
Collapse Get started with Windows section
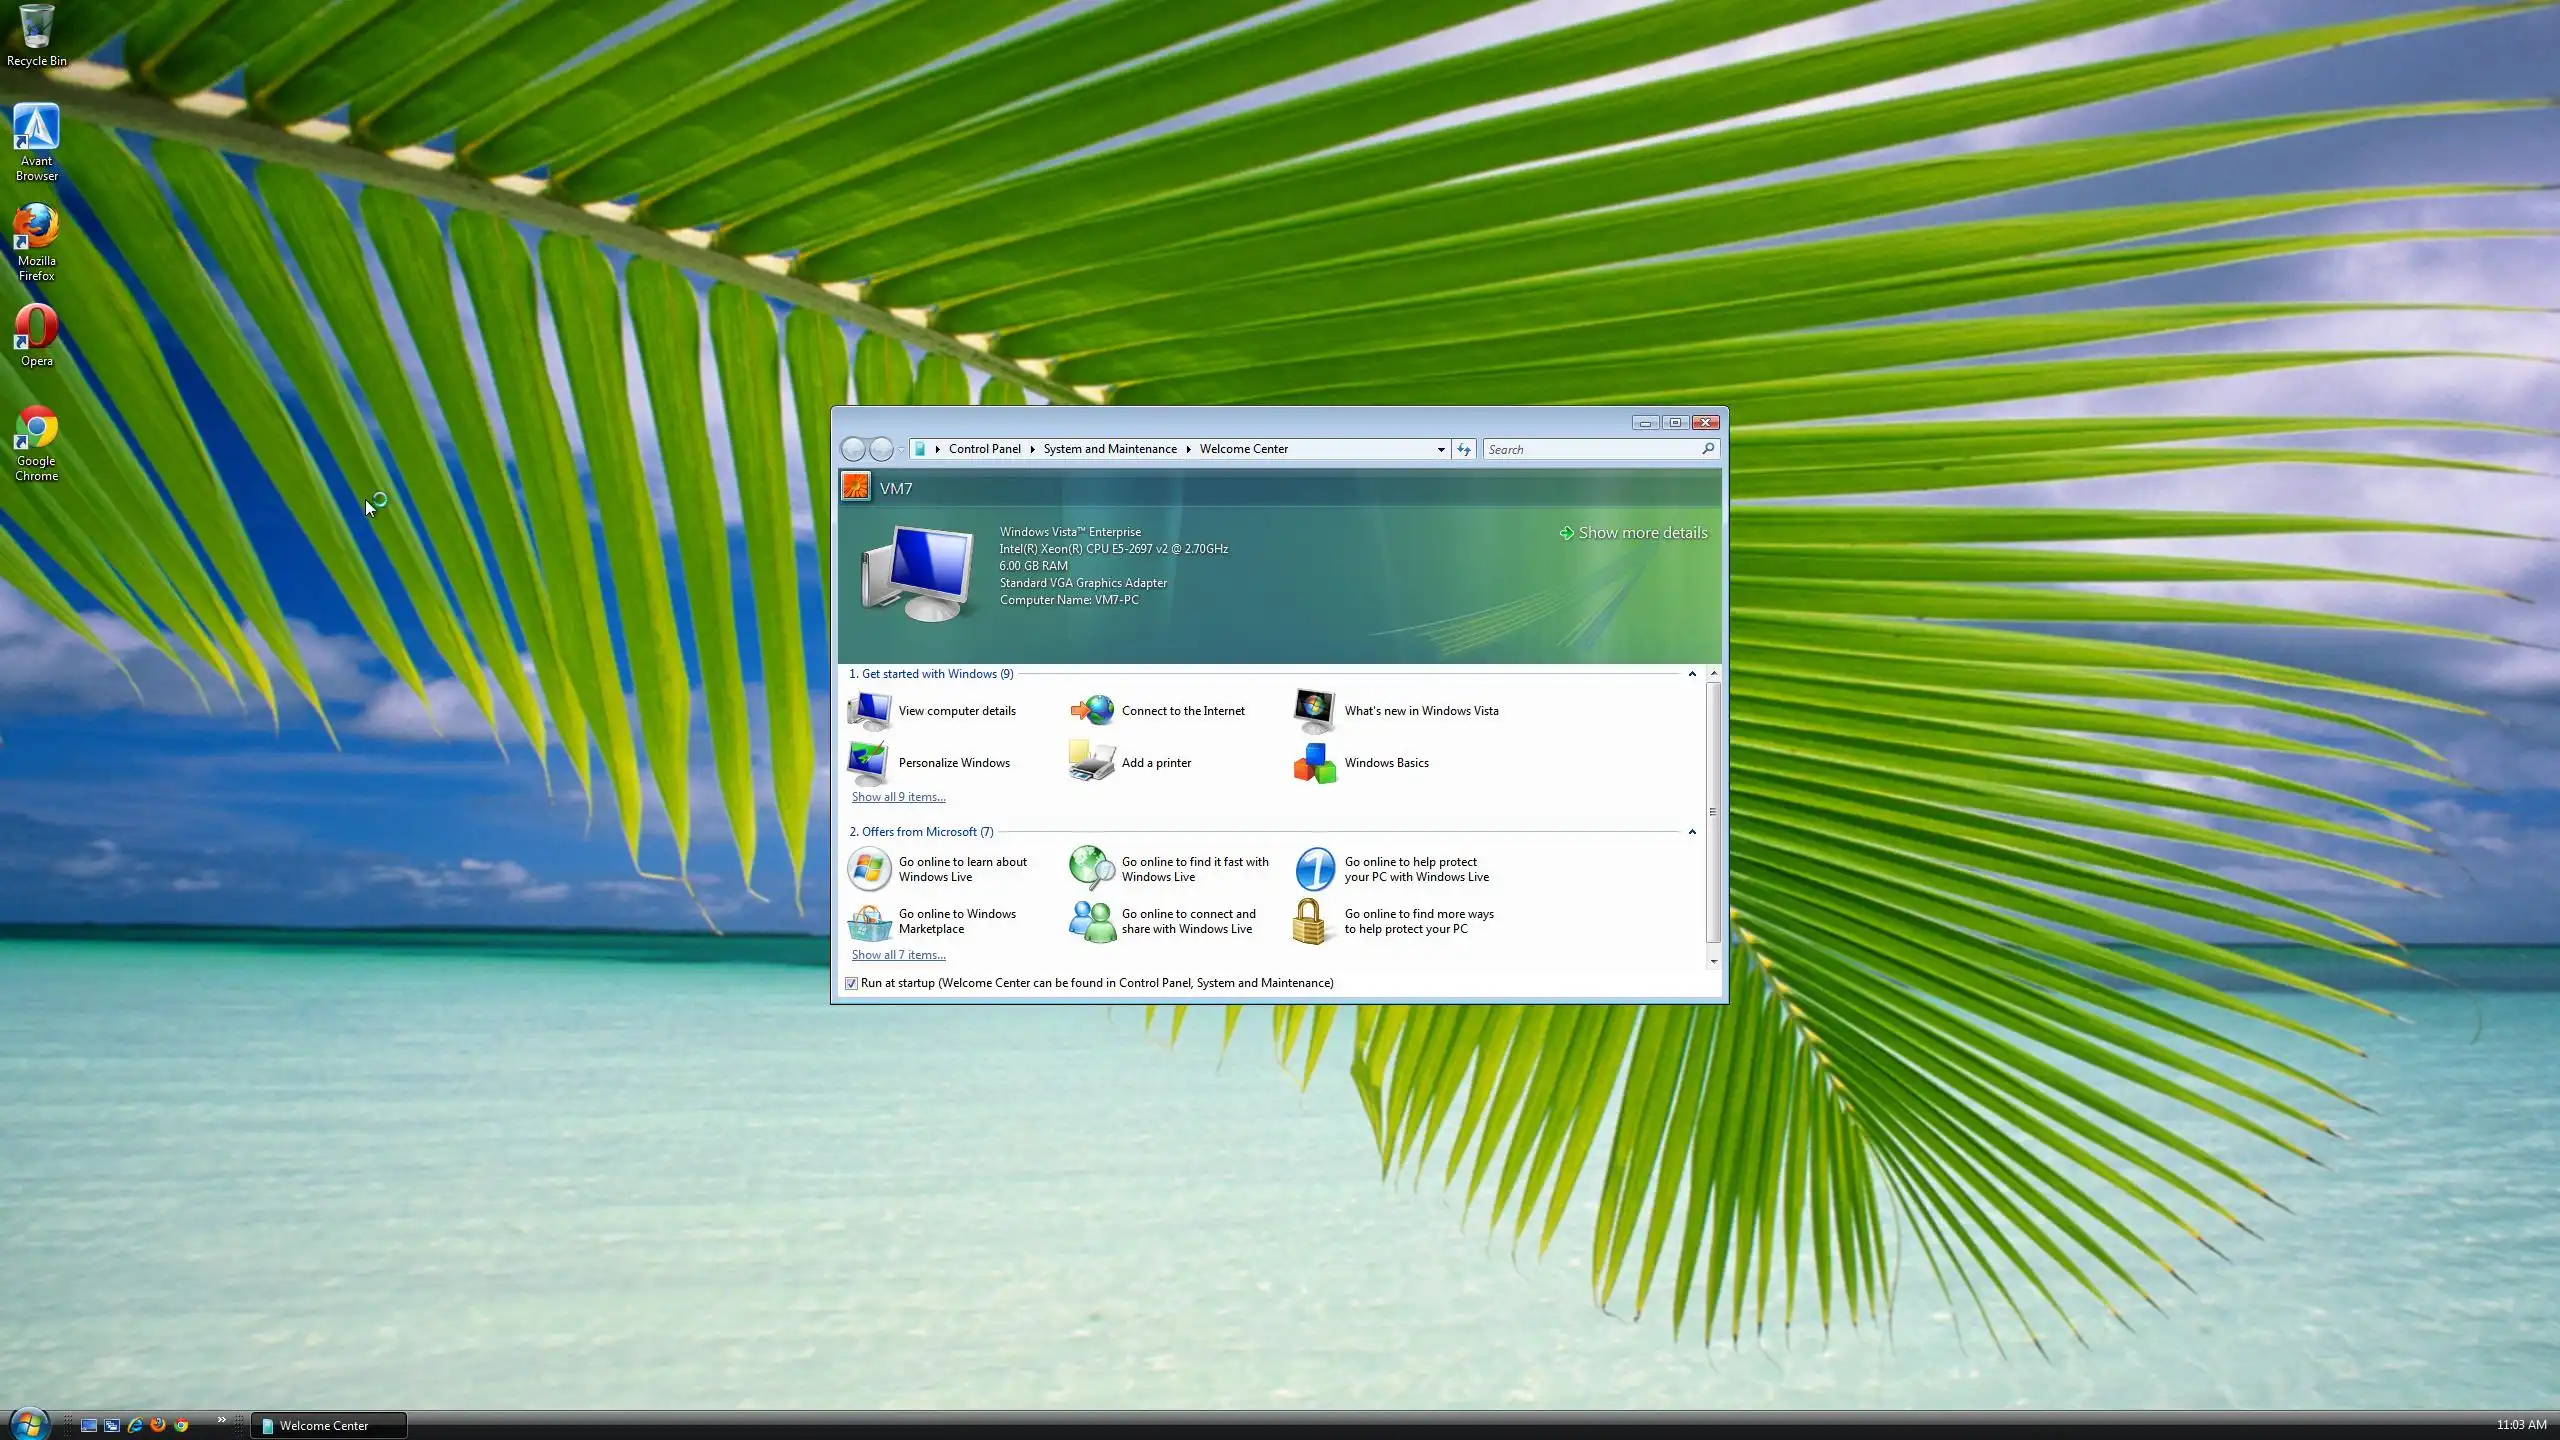(x=1692, y=674)
